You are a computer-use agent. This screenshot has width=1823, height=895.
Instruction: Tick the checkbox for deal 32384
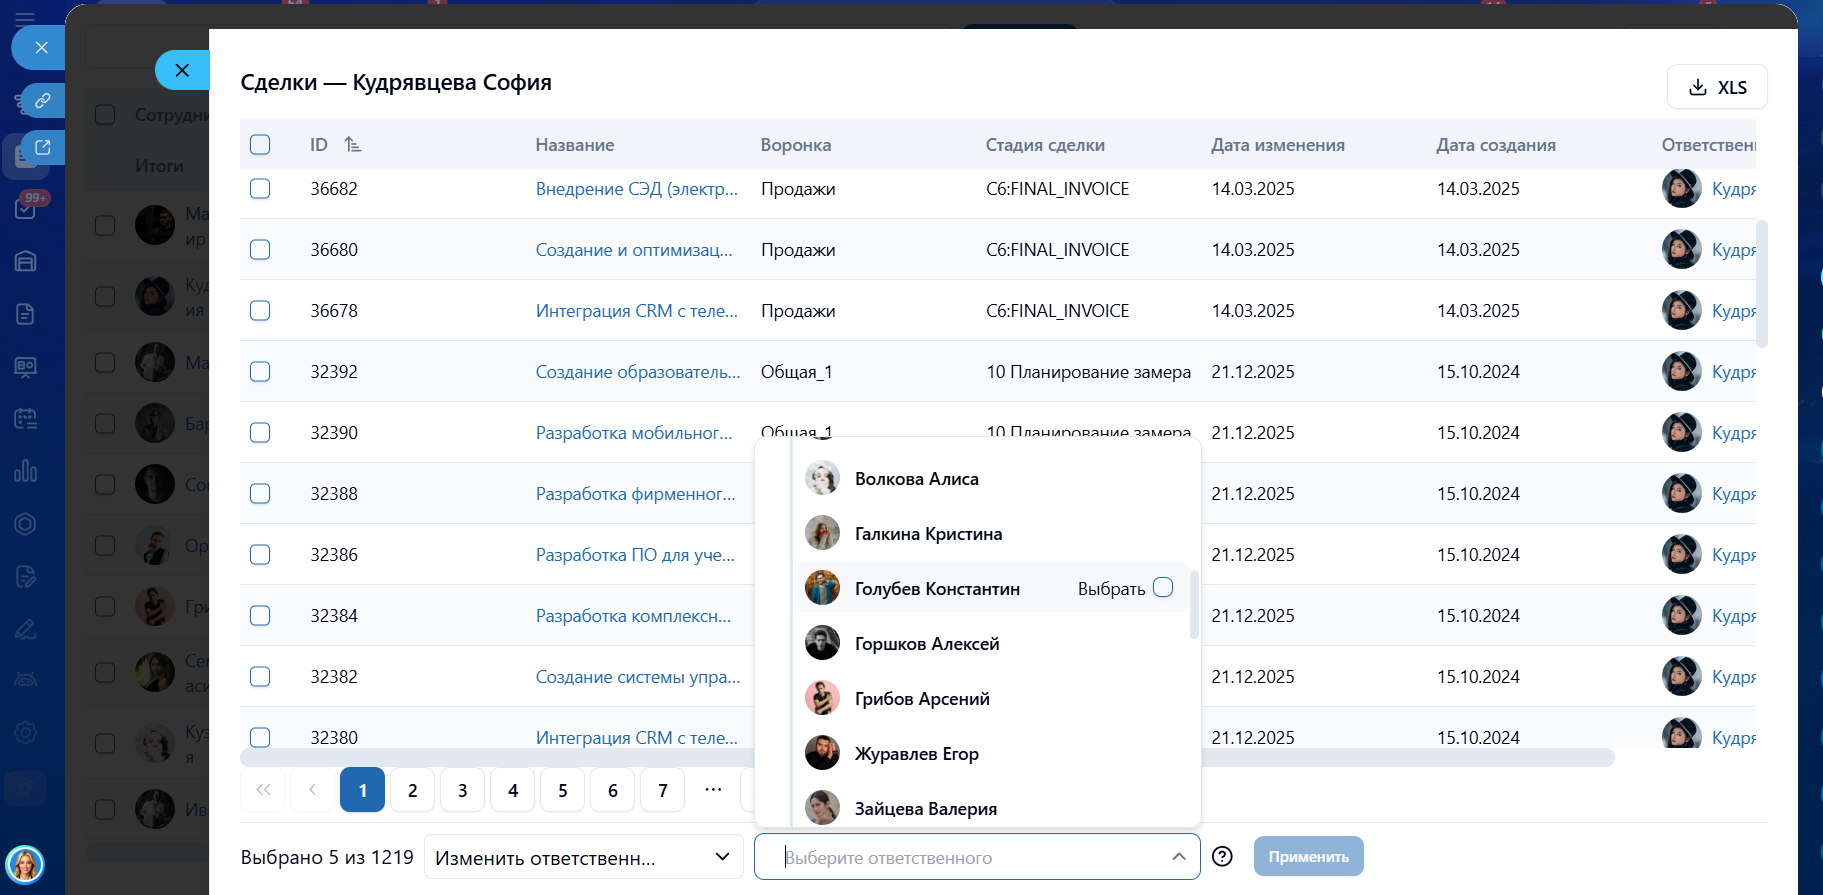coord(260,616)
